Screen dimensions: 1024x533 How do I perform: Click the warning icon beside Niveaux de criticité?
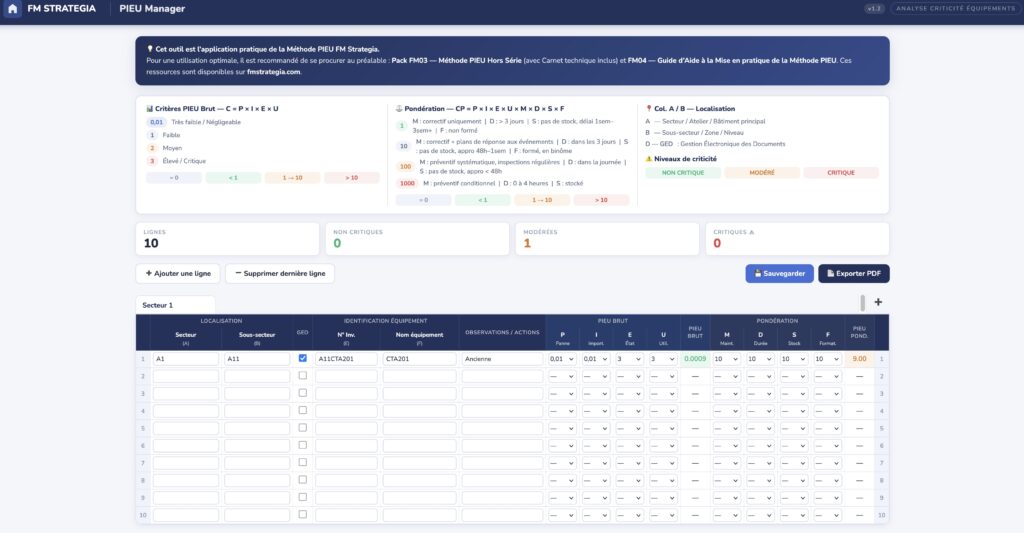click(x=649, y=158)
